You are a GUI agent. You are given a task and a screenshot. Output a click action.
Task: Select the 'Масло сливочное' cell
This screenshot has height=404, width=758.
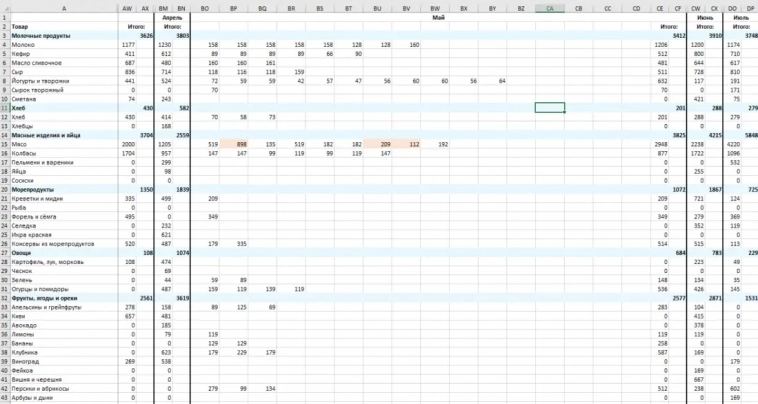pos(64,63)
